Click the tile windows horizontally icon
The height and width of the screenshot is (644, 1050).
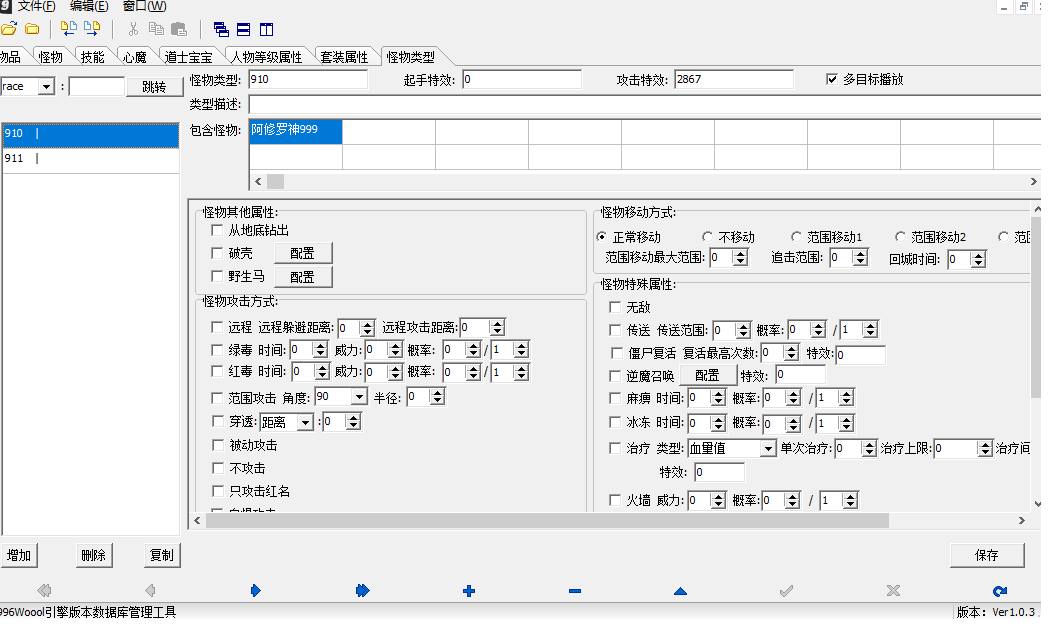tap(244, 29)
